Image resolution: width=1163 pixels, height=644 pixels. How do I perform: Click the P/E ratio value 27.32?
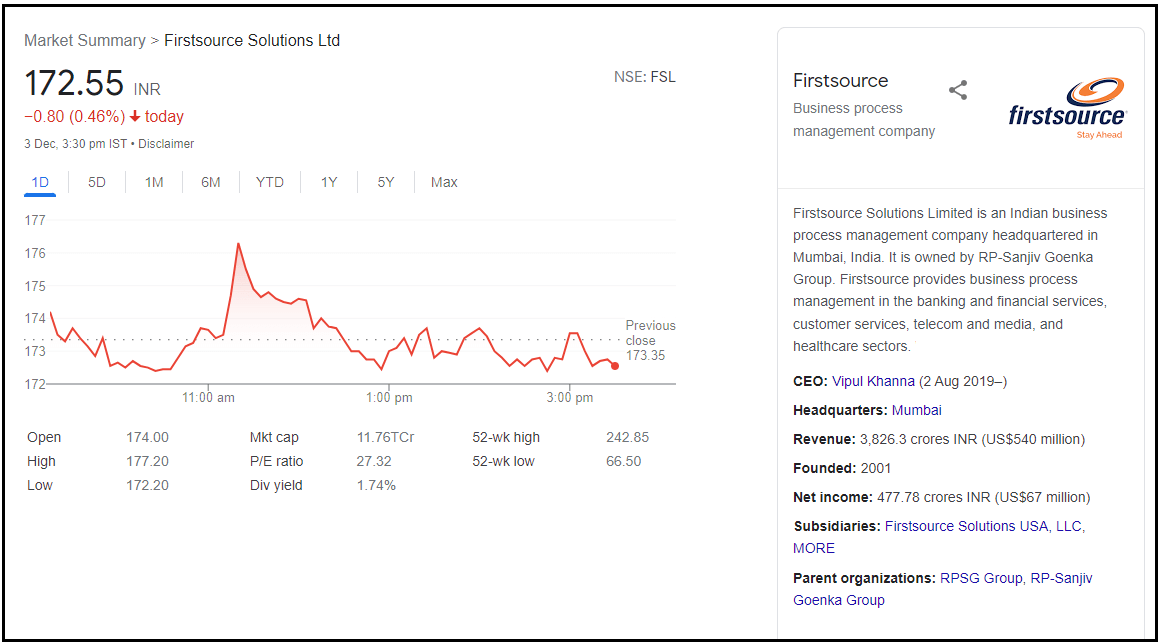pos(374,461)
